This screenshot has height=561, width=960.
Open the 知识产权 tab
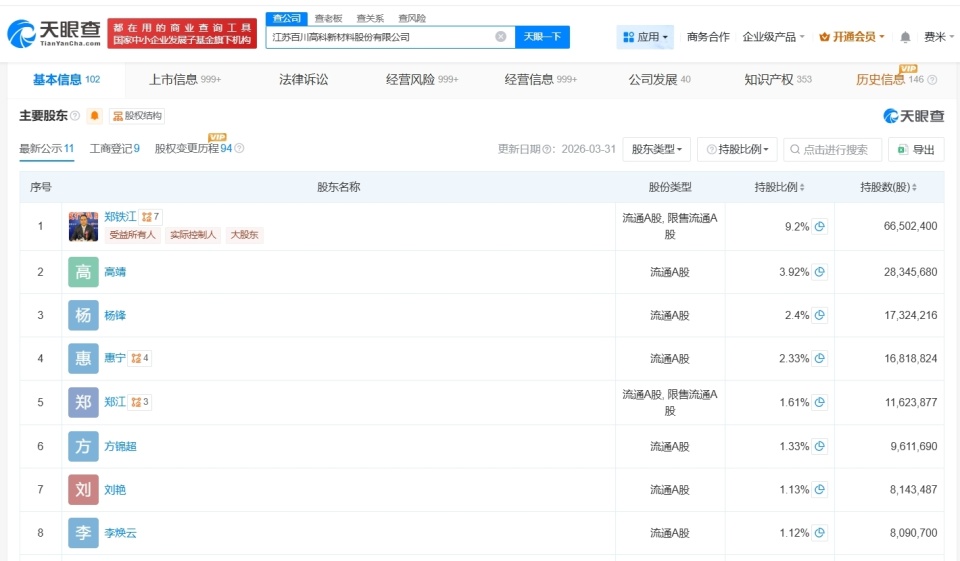778,80
